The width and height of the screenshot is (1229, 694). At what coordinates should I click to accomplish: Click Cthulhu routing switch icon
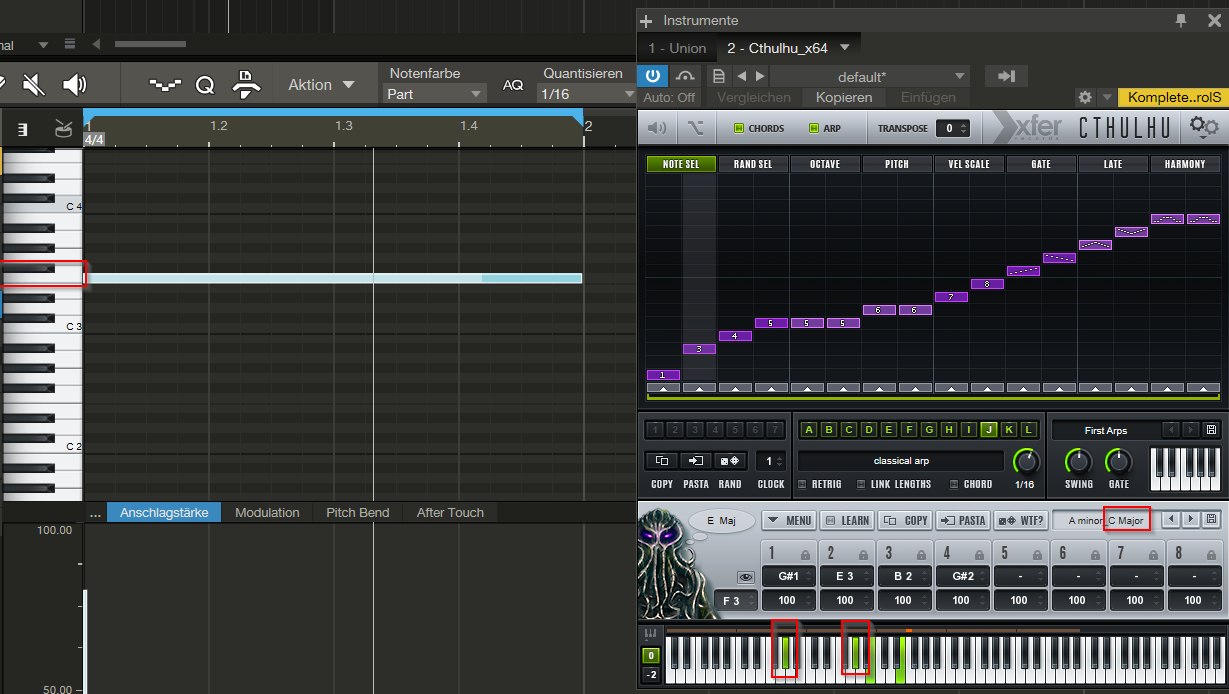coord(696,128)
